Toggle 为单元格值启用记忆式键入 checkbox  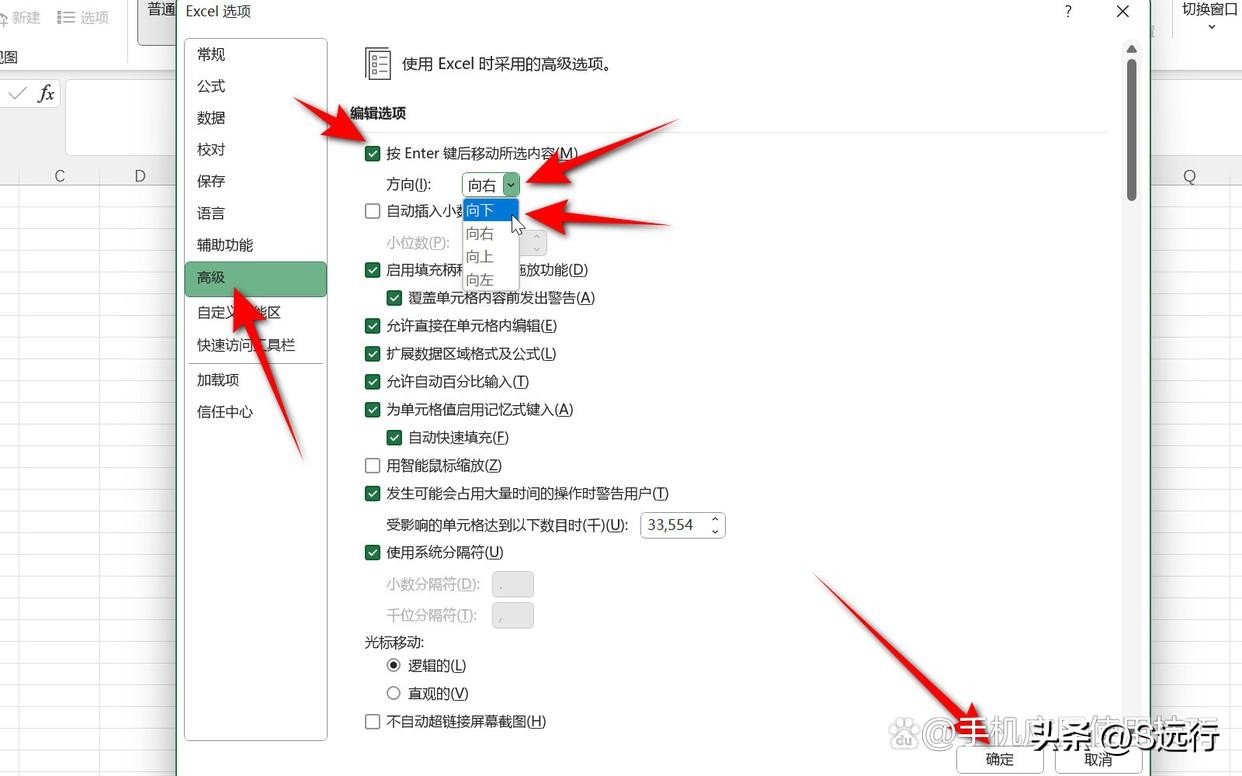tap(373, 410)
